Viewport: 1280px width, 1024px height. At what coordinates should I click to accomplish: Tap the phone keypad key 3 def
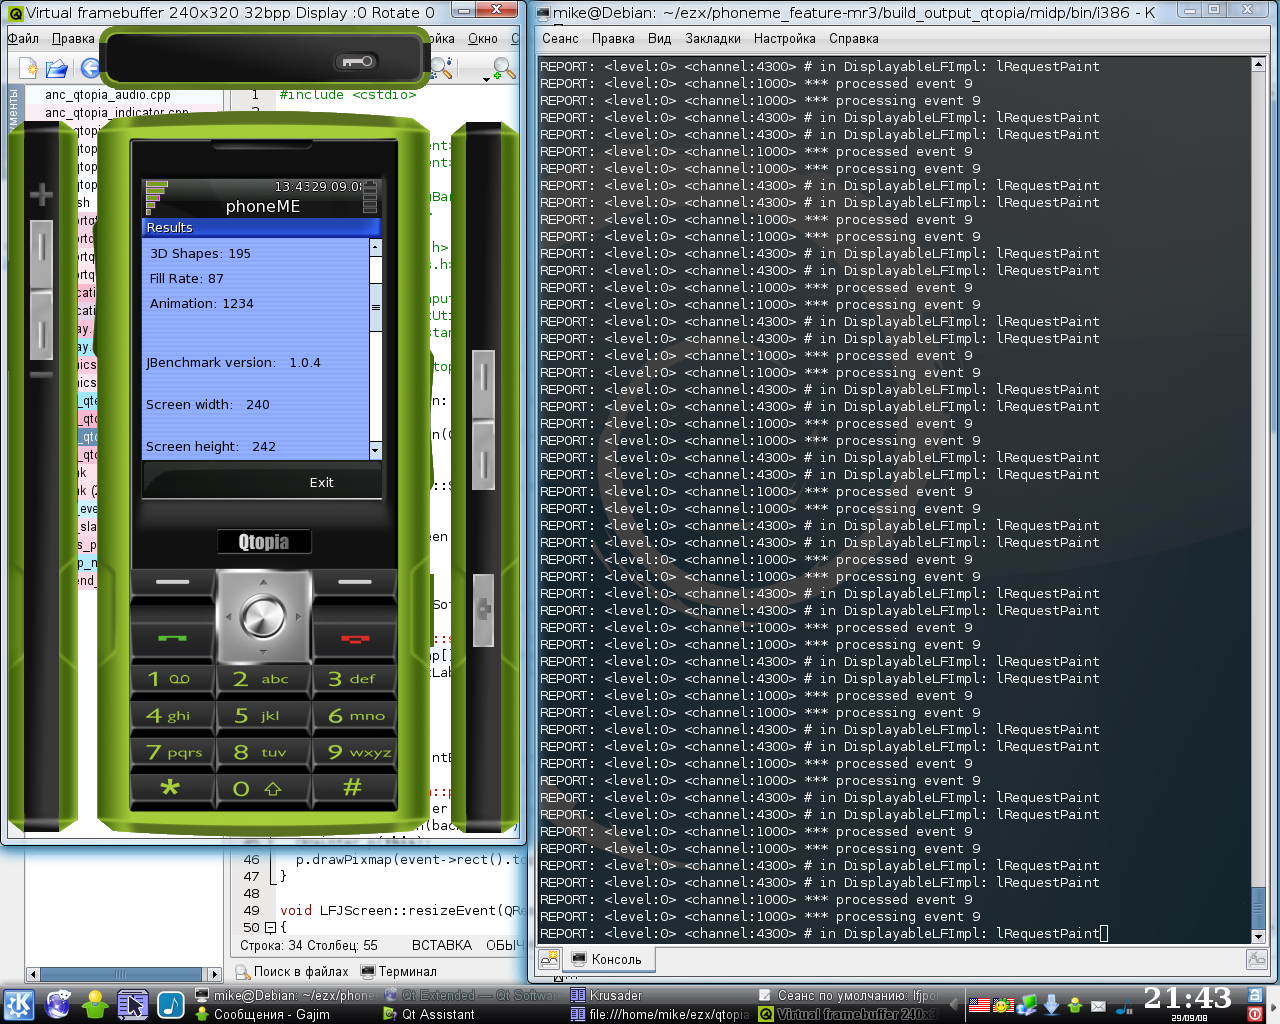point(354,679)
